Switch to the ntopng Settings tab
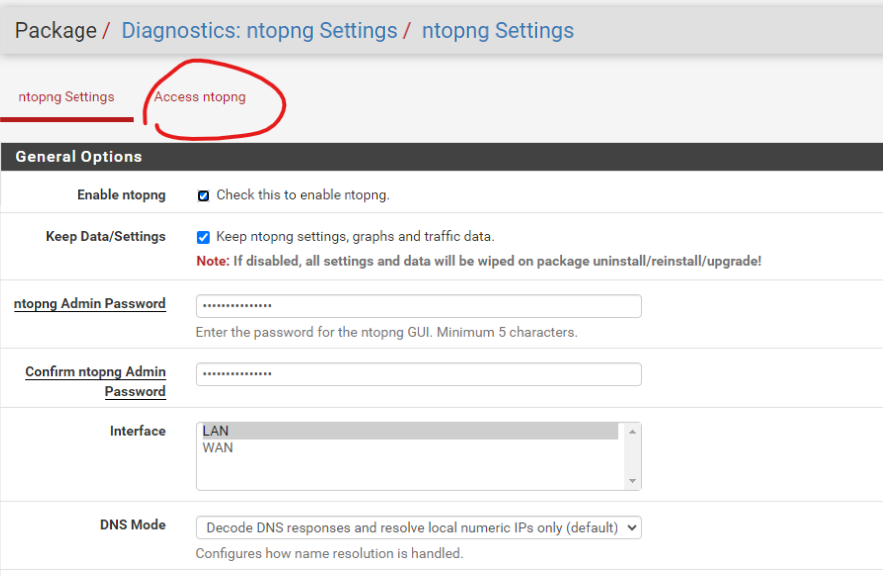883x576 pixels. tap(66, 97)
